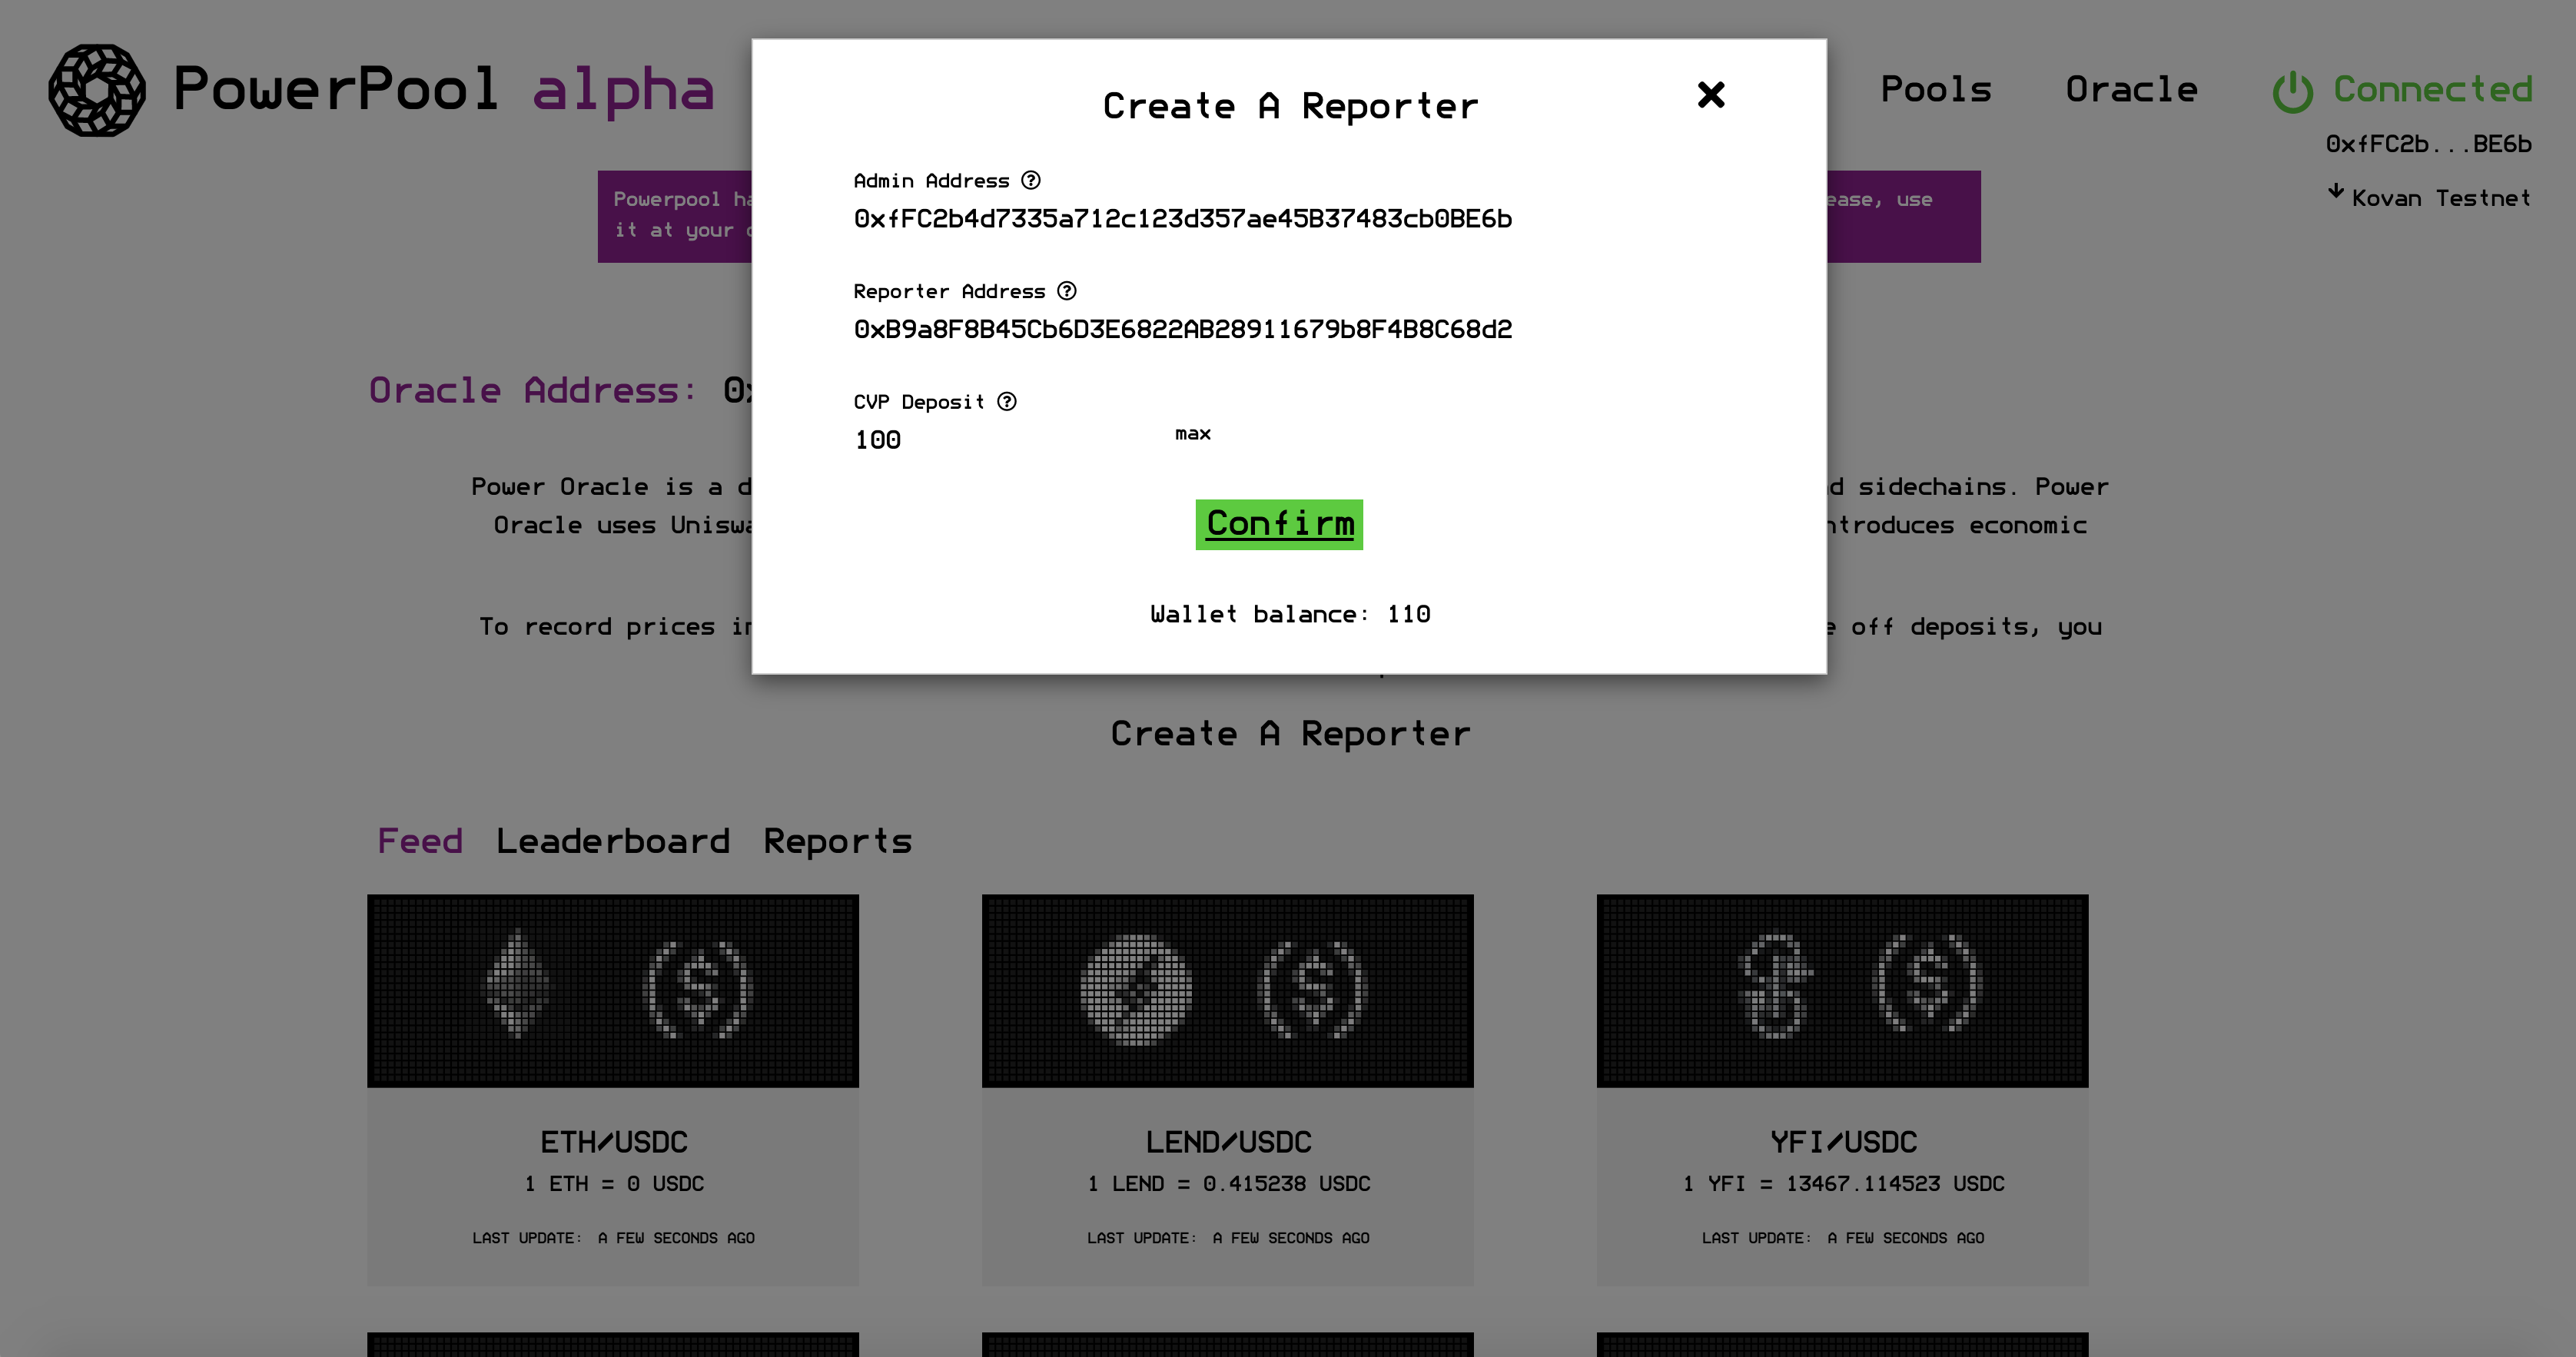The height and width of the screenshot is (1357, 2576).
Task: Click the LEND/USDC feed card image
Action: tap(1228, 991)
